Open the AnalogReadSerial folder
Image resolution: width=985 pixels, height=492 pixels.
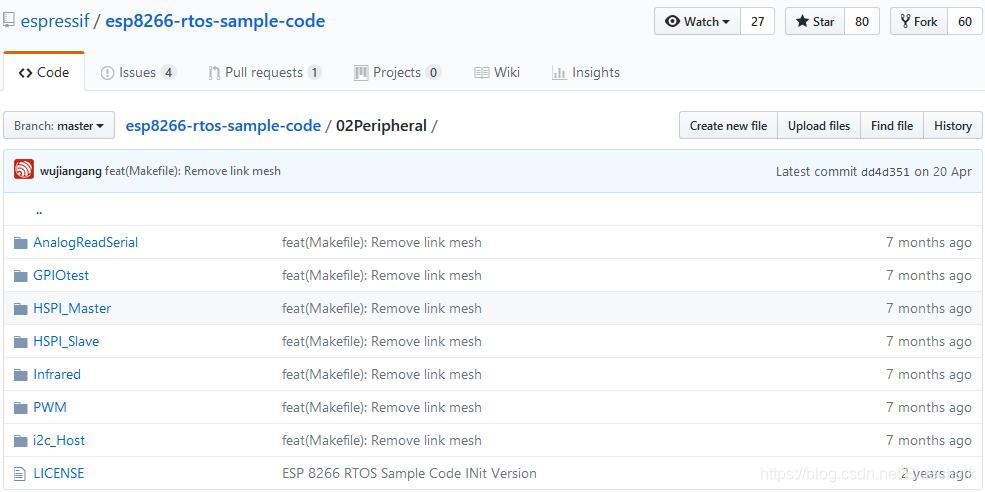[85, 243]
